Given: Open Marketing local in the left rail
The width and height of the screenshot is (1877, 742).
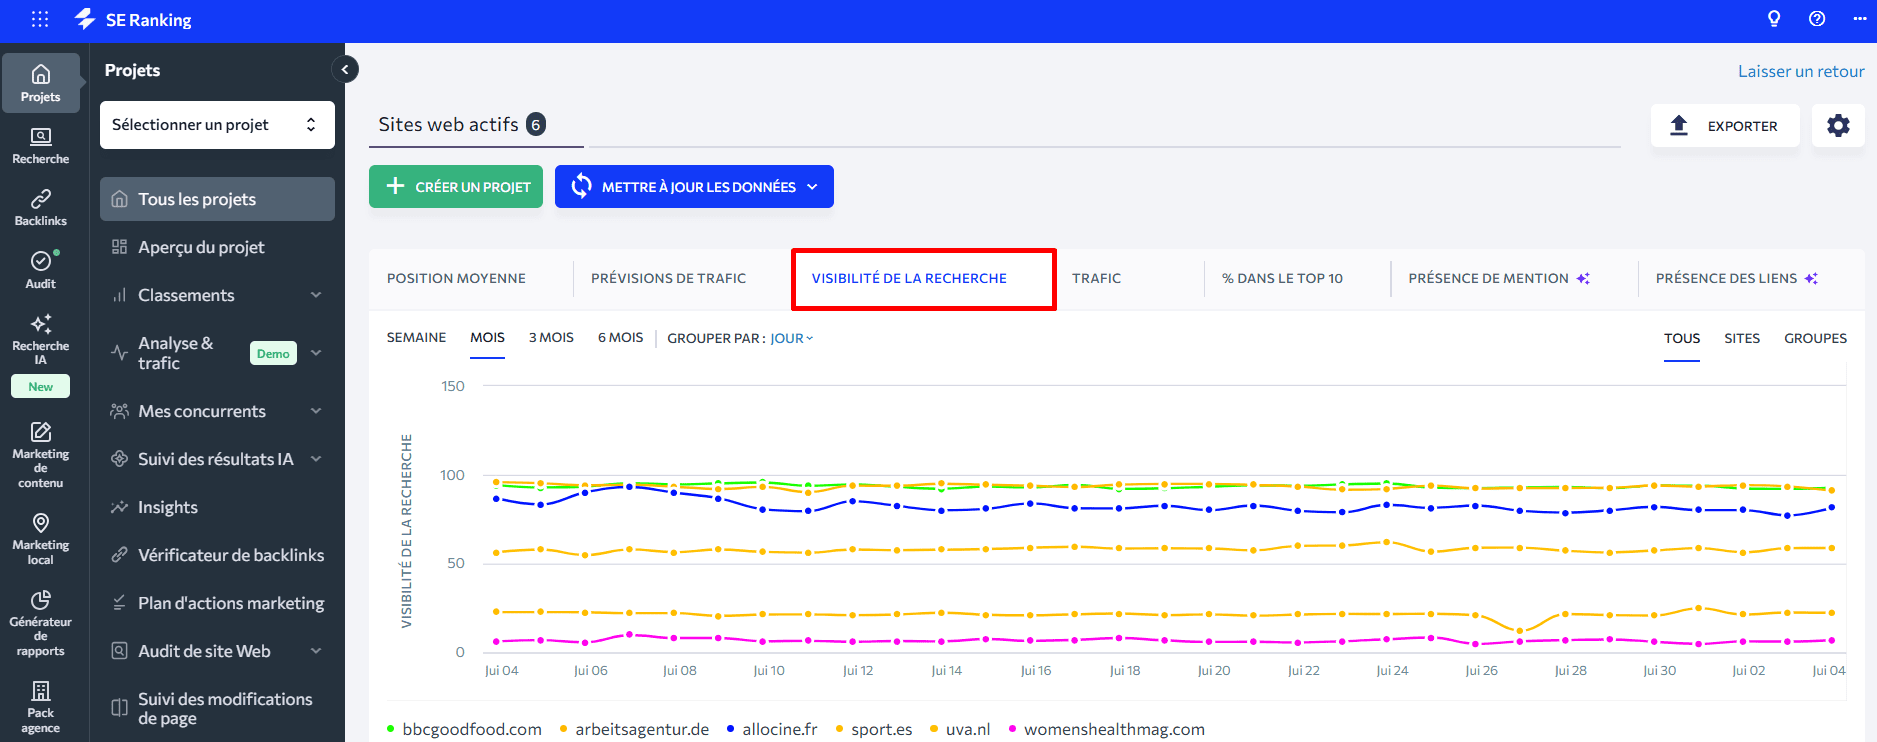Looking at the screenshot, I should 40,538.
